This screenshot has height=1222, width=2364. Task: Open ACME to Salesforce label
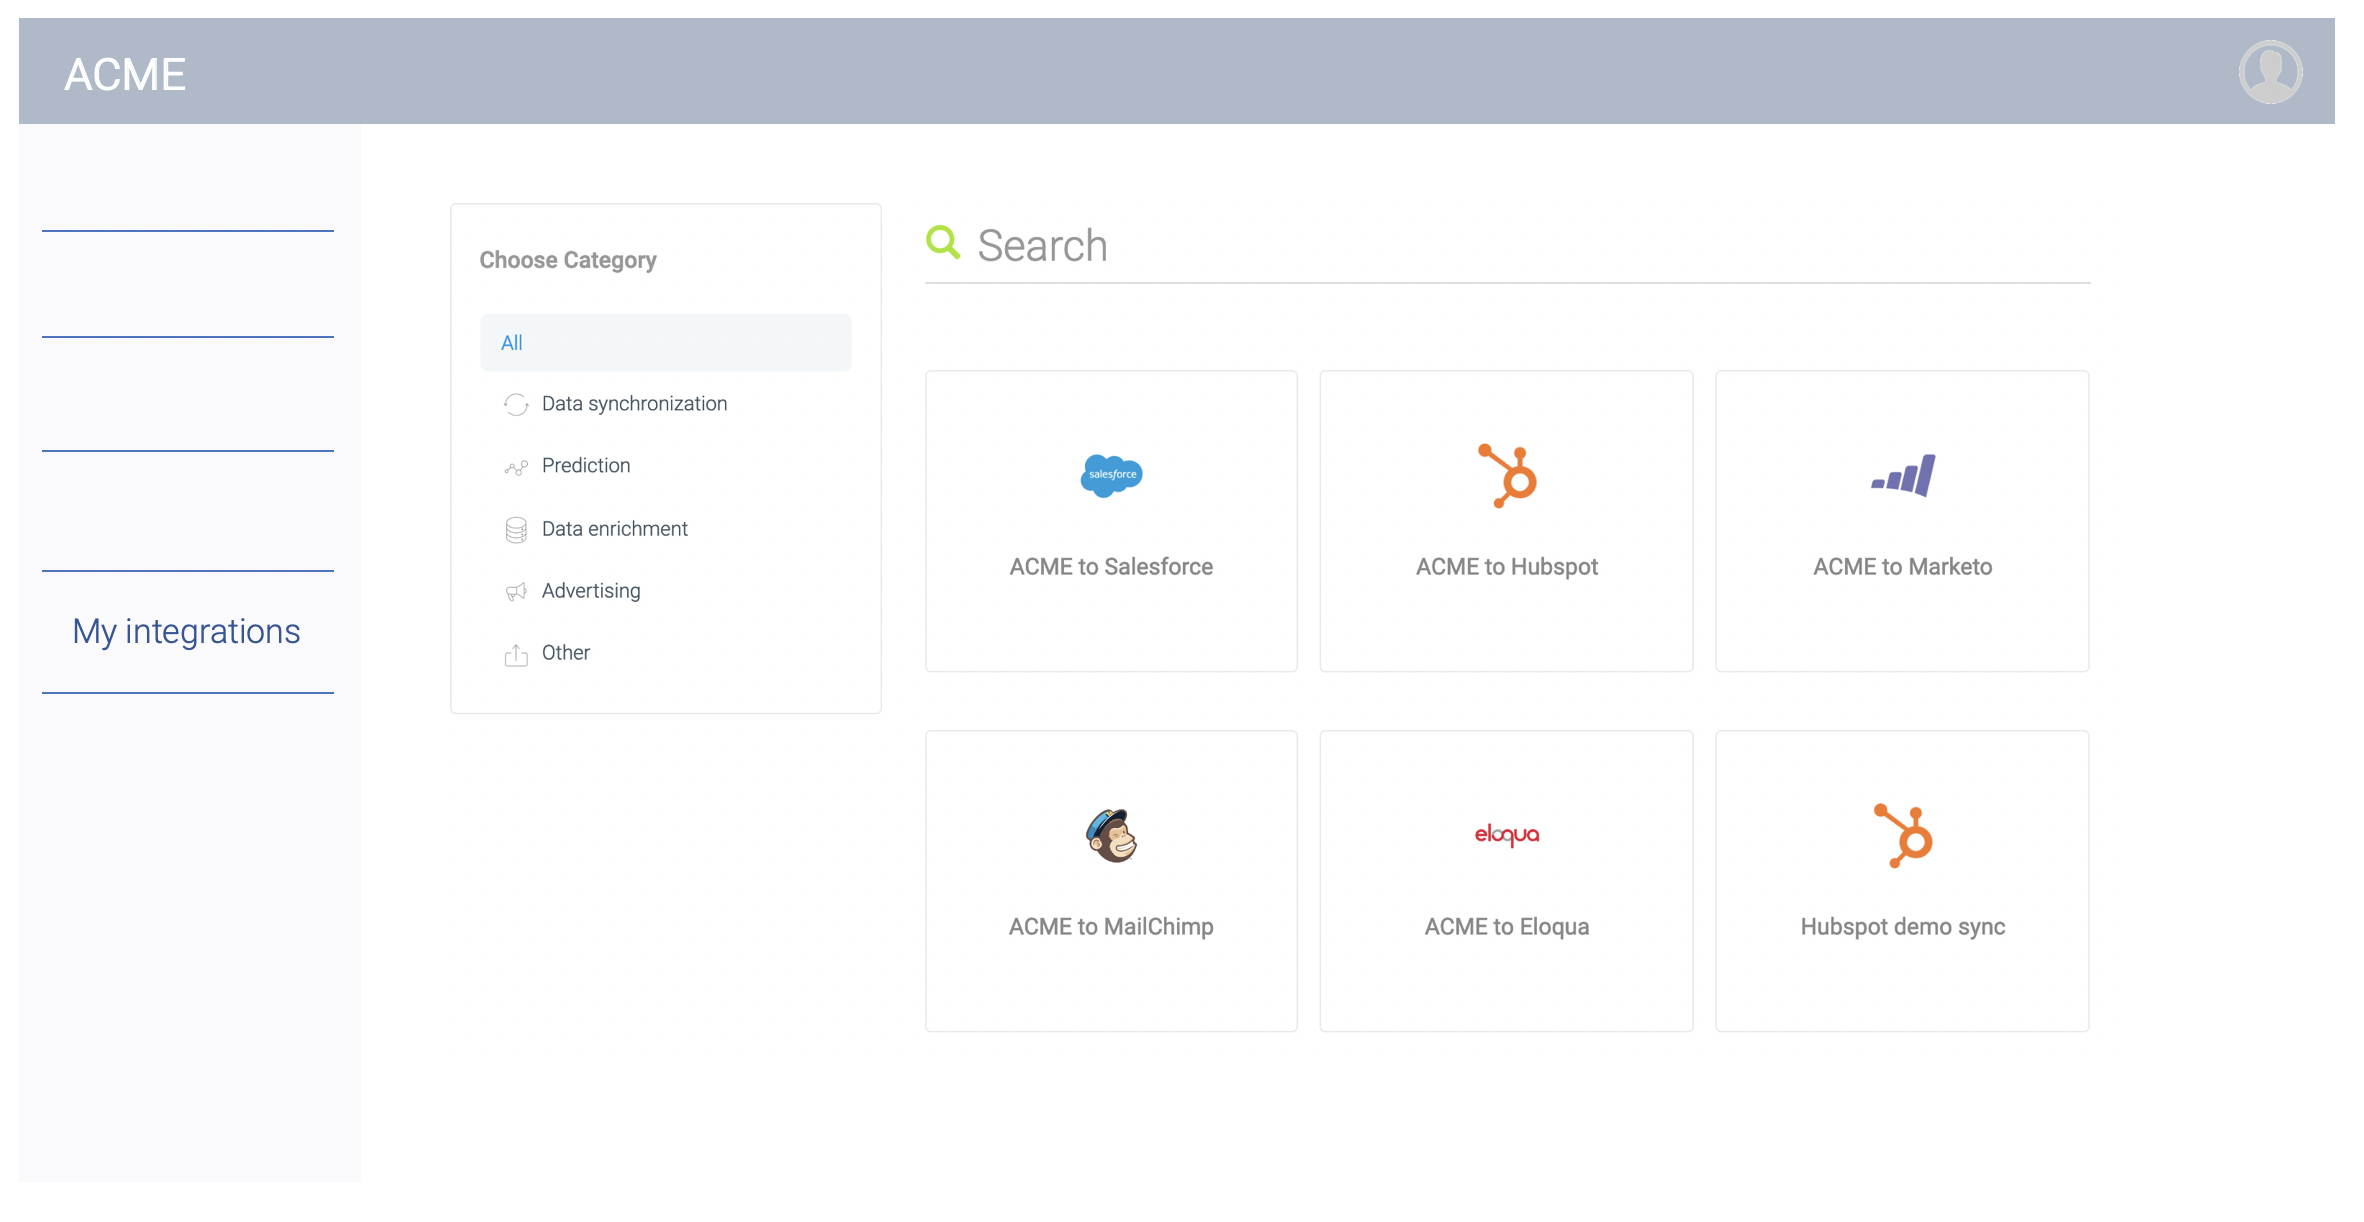tap(1111, 567)
